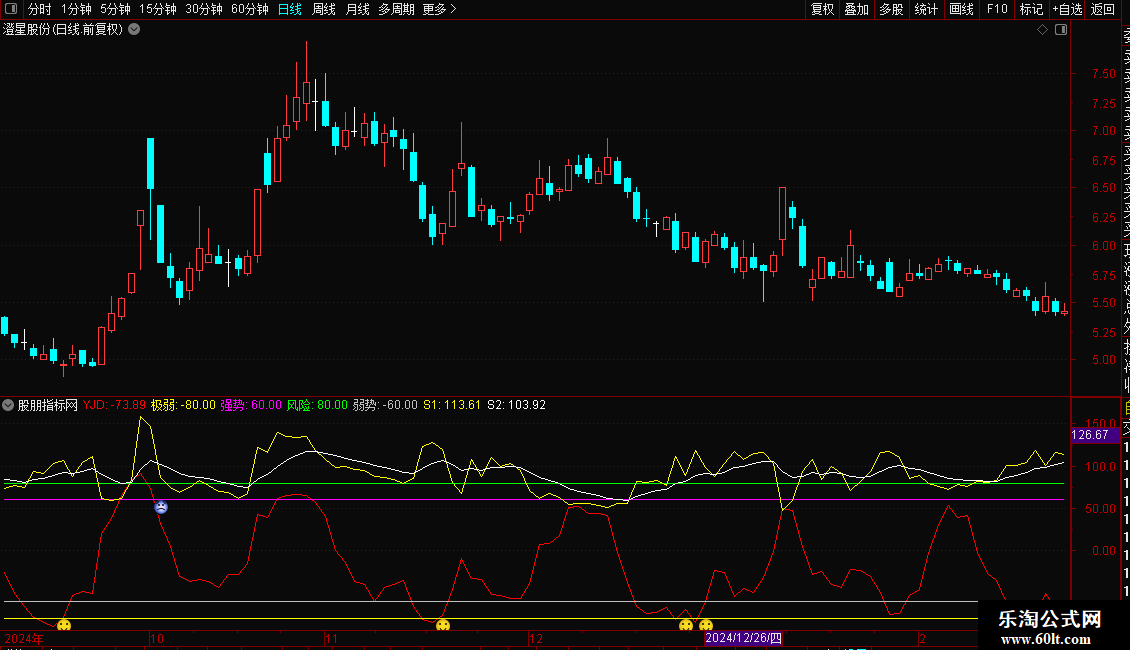This screenshot has width=1130, height=650.
Task: Open the 叠加 overlay tool
Action: pos(856,10)
